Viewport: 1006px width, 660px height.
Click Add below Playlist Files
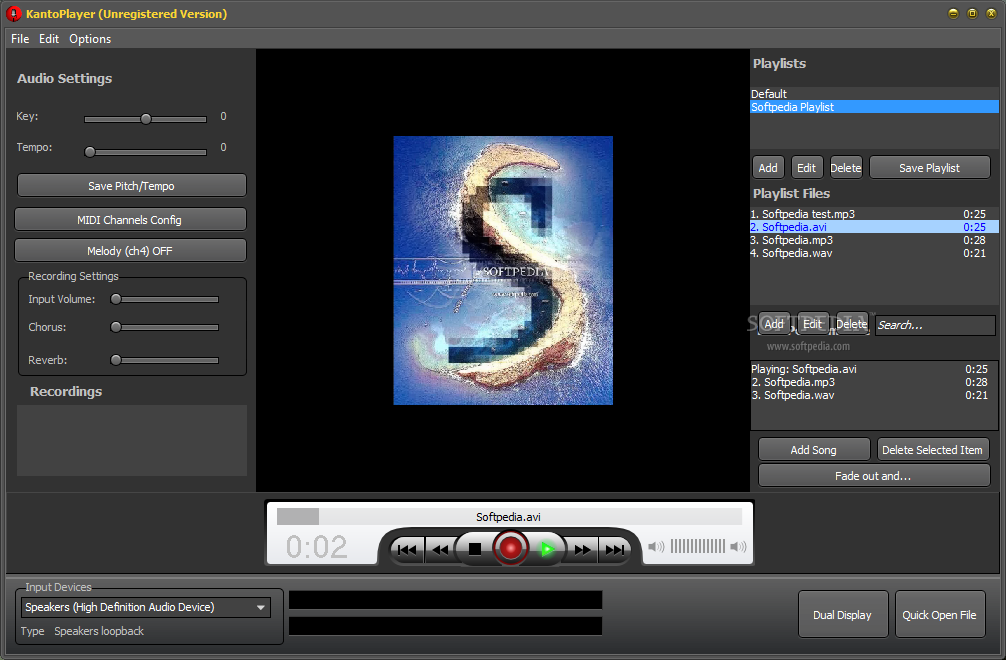point(774,324)
